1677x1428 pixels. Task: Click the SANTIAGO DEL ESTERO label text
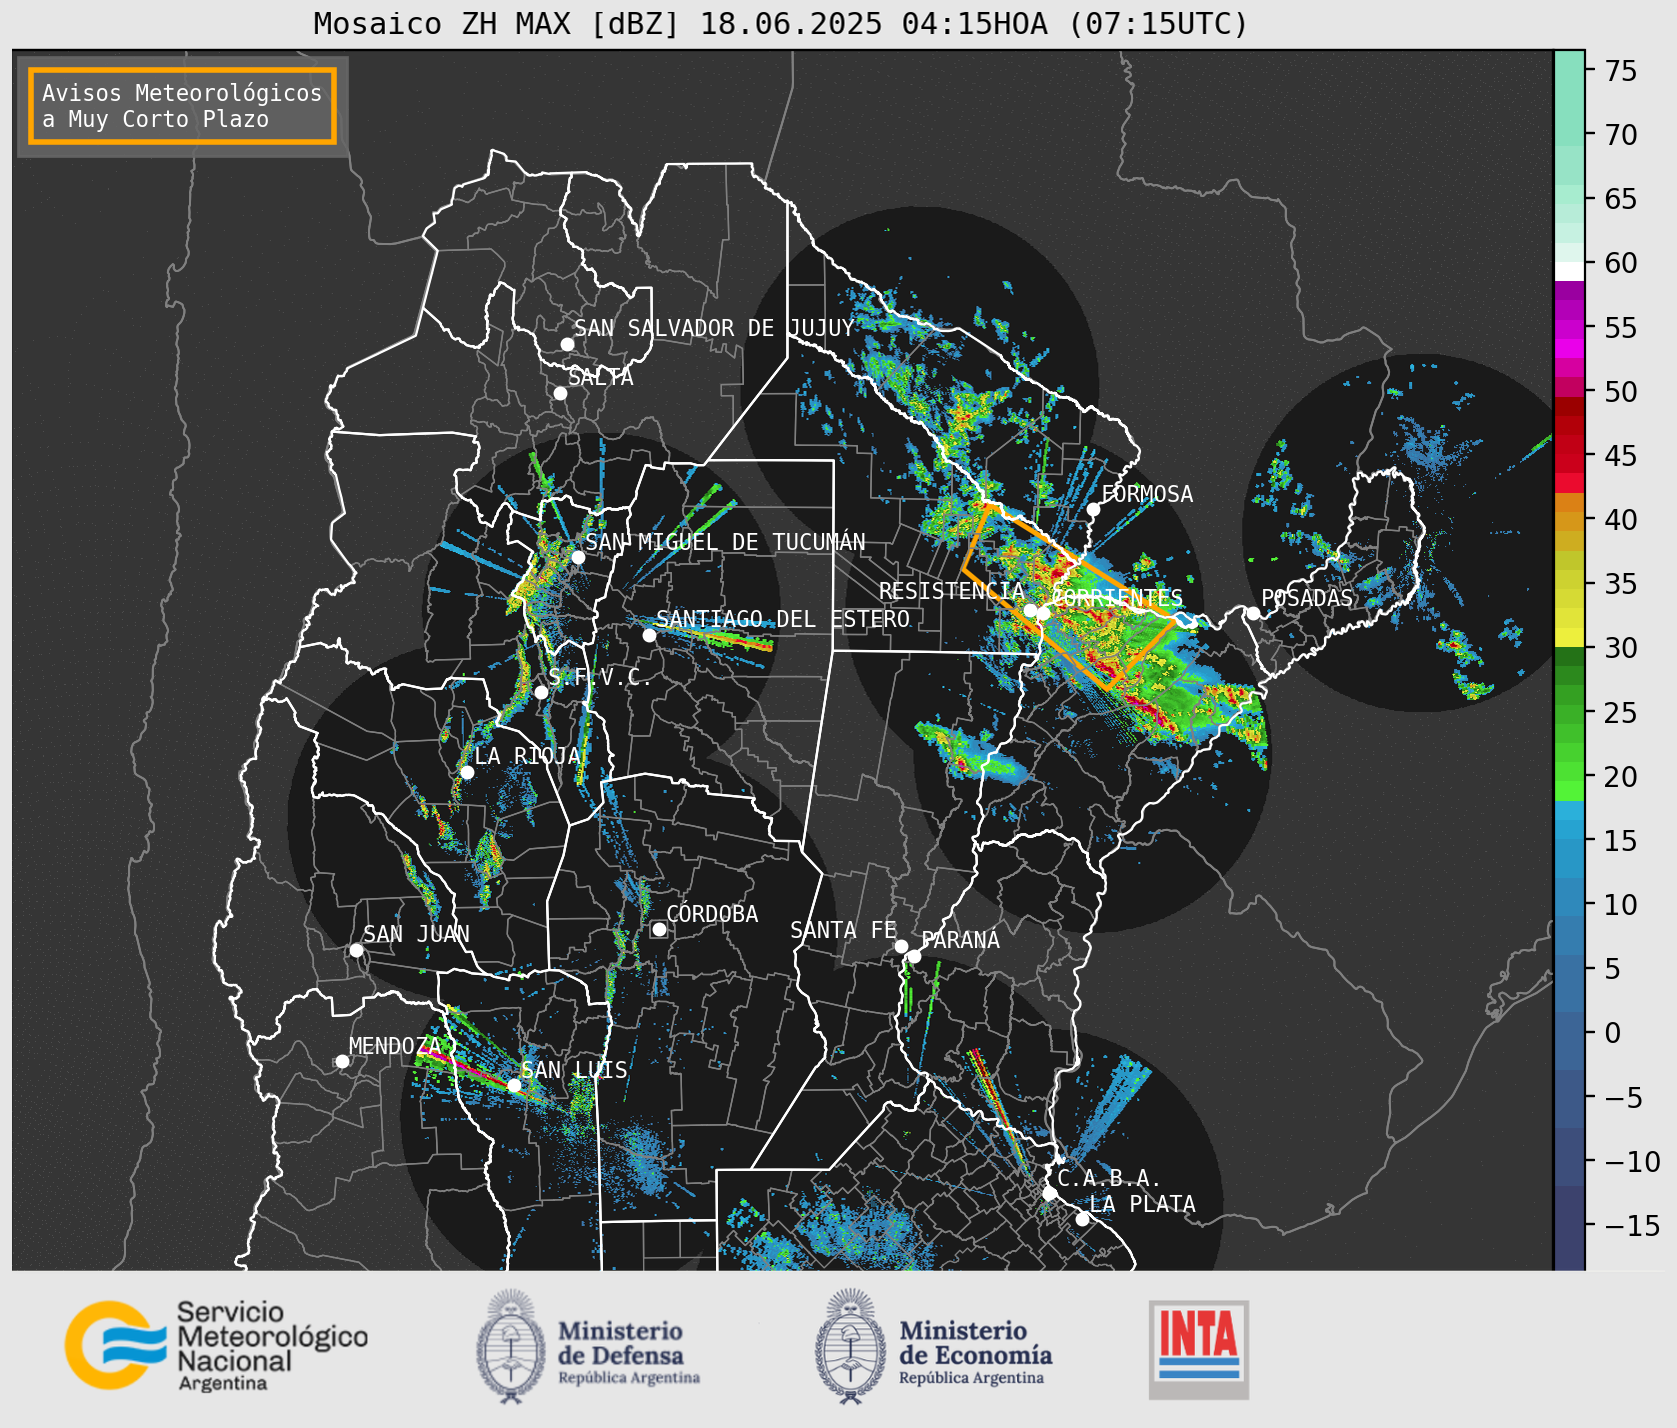pos(783,619)
